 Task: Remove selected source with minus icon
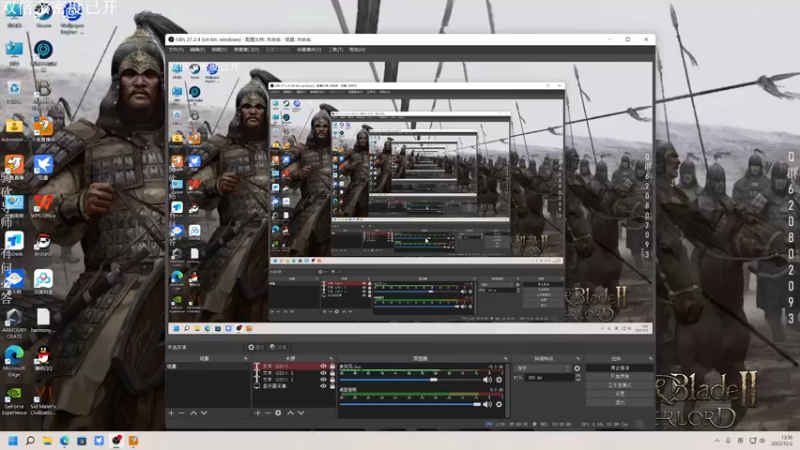pyautogui.click(x=267, y=413)
